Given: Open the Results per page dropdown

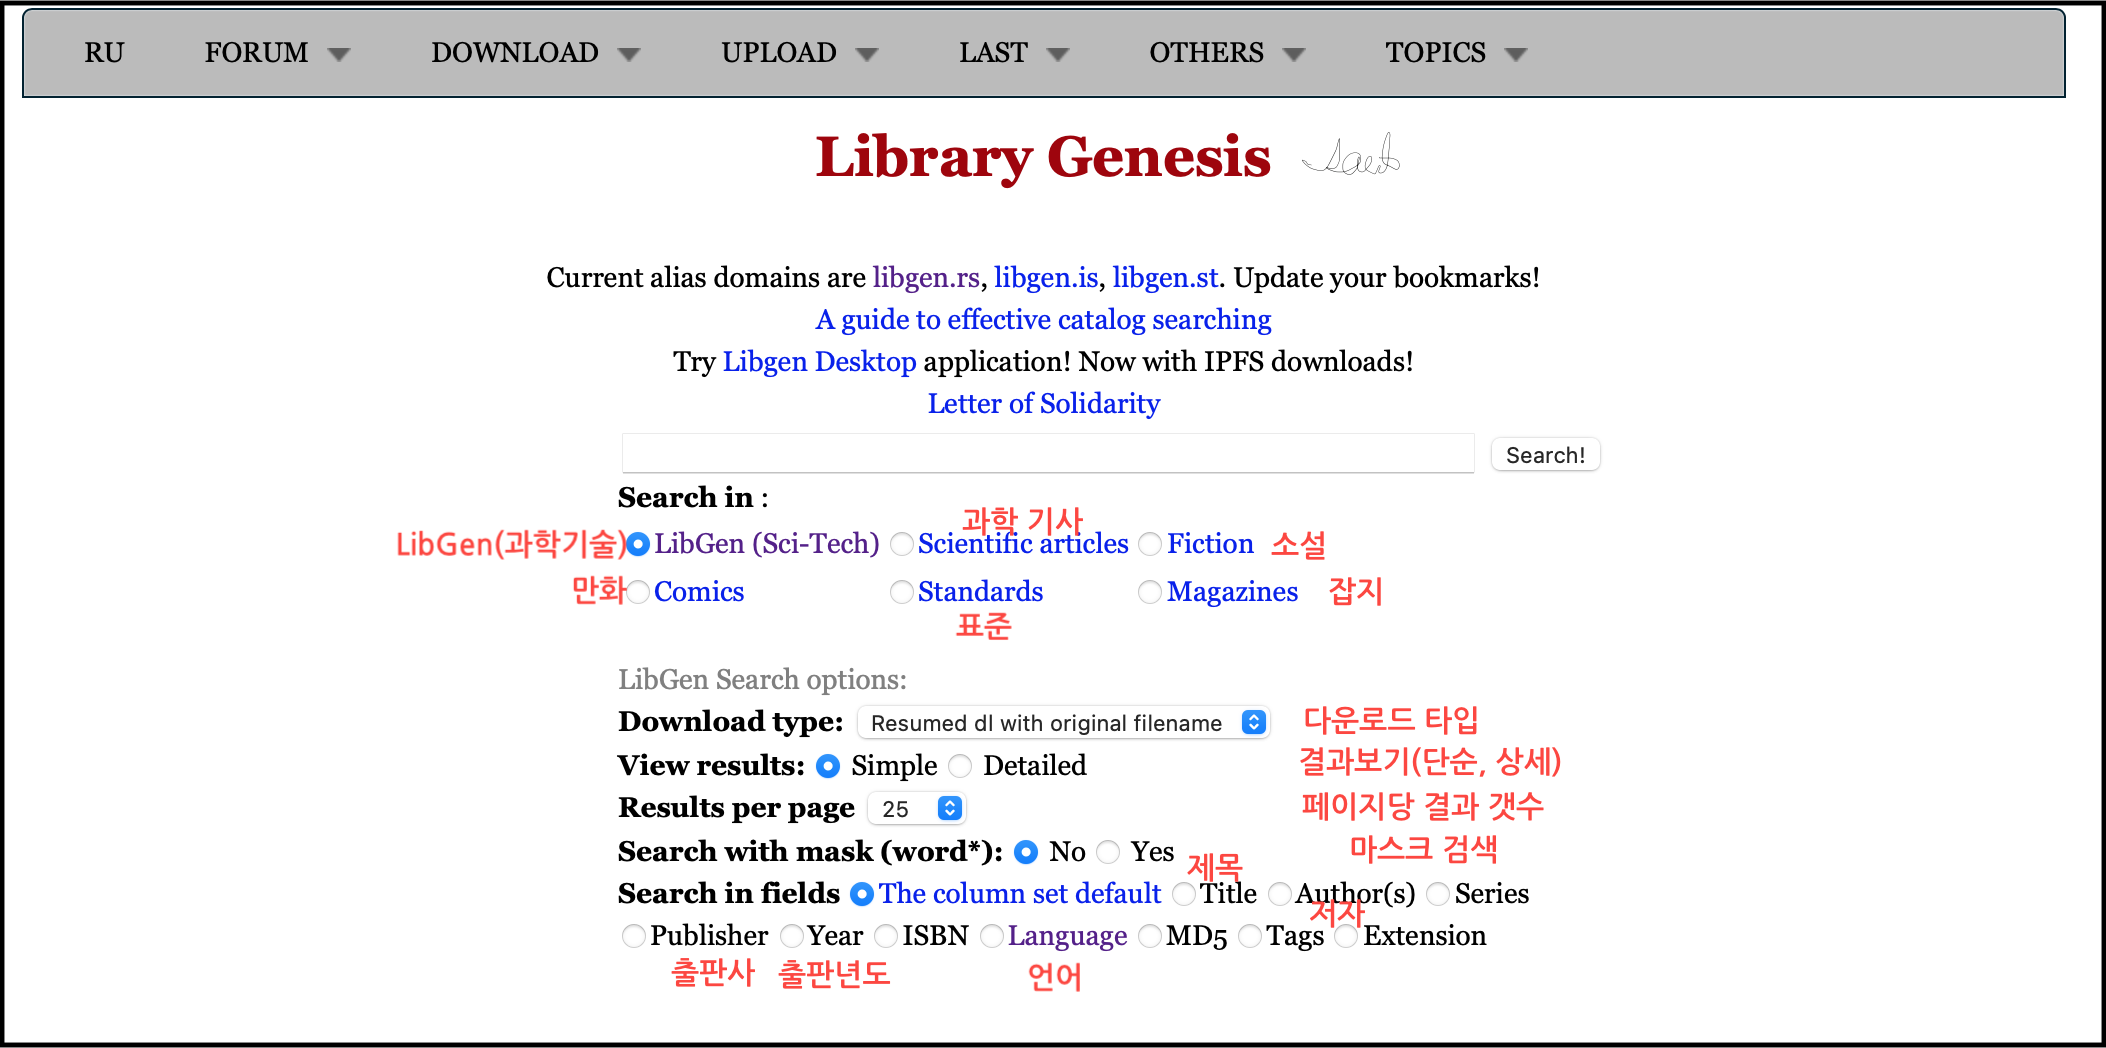Looking at the screenshot, I should coord(917,808).
